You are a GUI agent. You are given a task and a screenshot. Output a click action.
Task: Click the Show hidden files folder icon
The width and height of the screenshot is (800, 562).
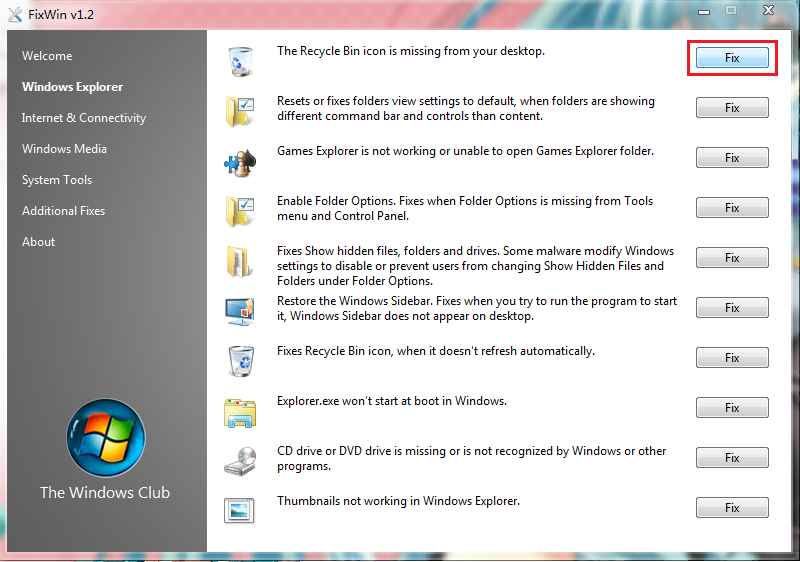(239, 262)
